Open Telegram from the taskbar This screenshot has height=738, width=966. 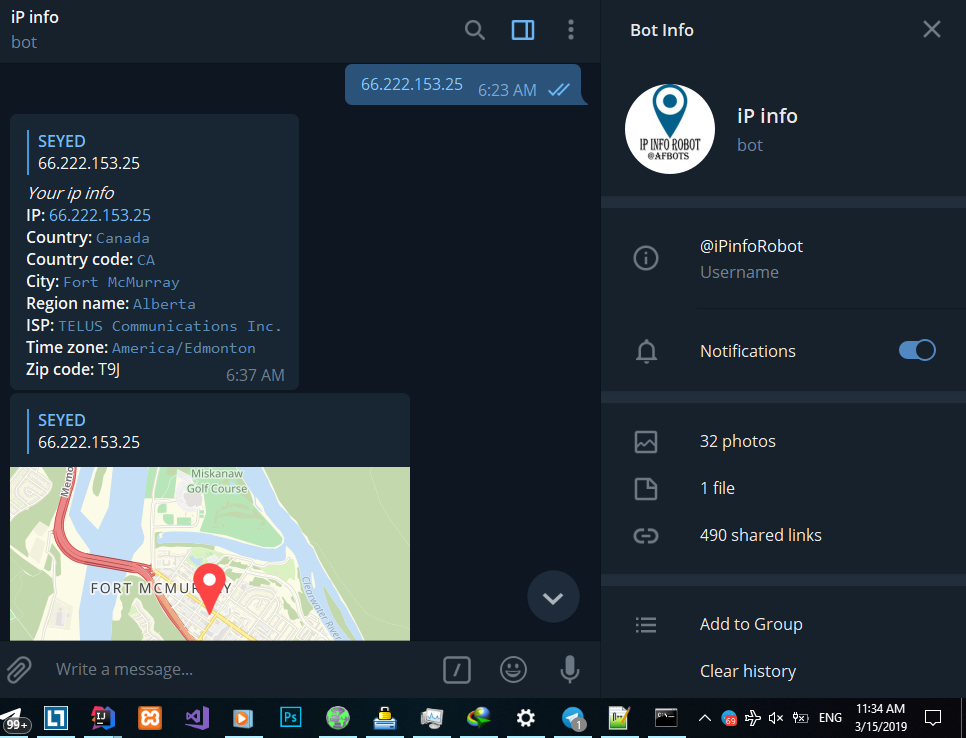coord(573,718)
